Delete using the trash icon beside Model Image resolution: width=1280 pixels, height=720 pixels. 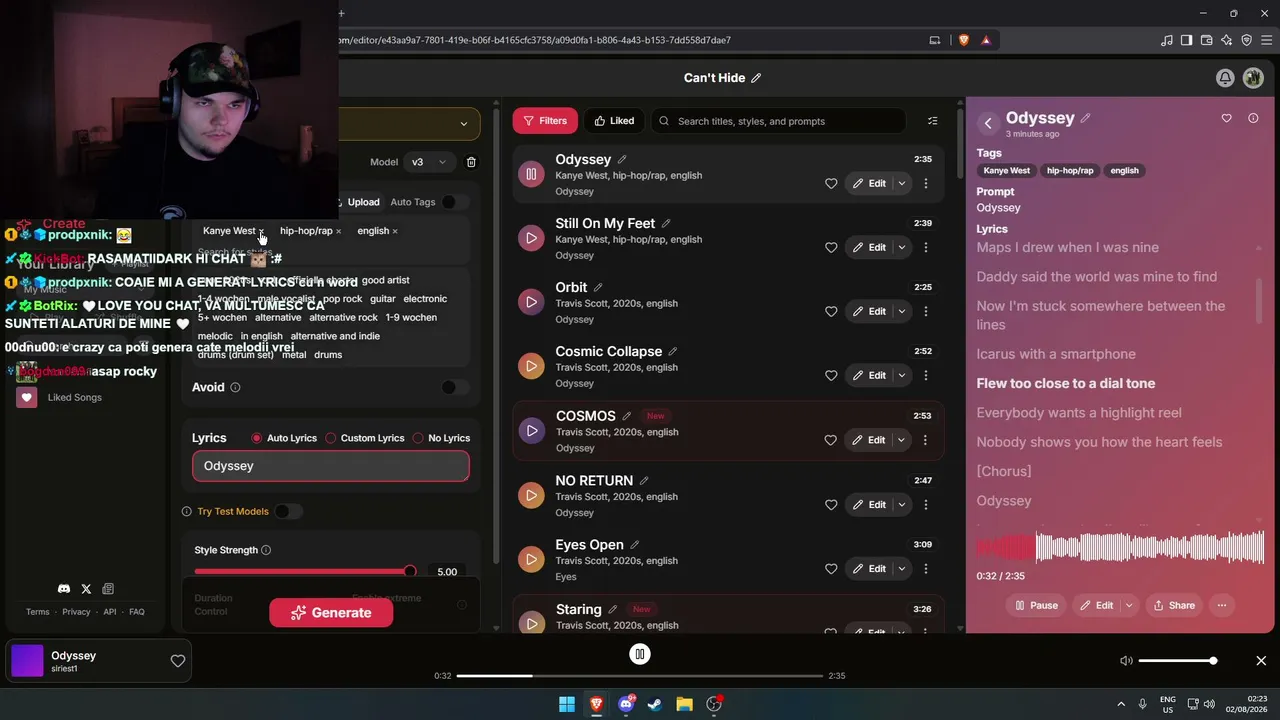point(471,162)
